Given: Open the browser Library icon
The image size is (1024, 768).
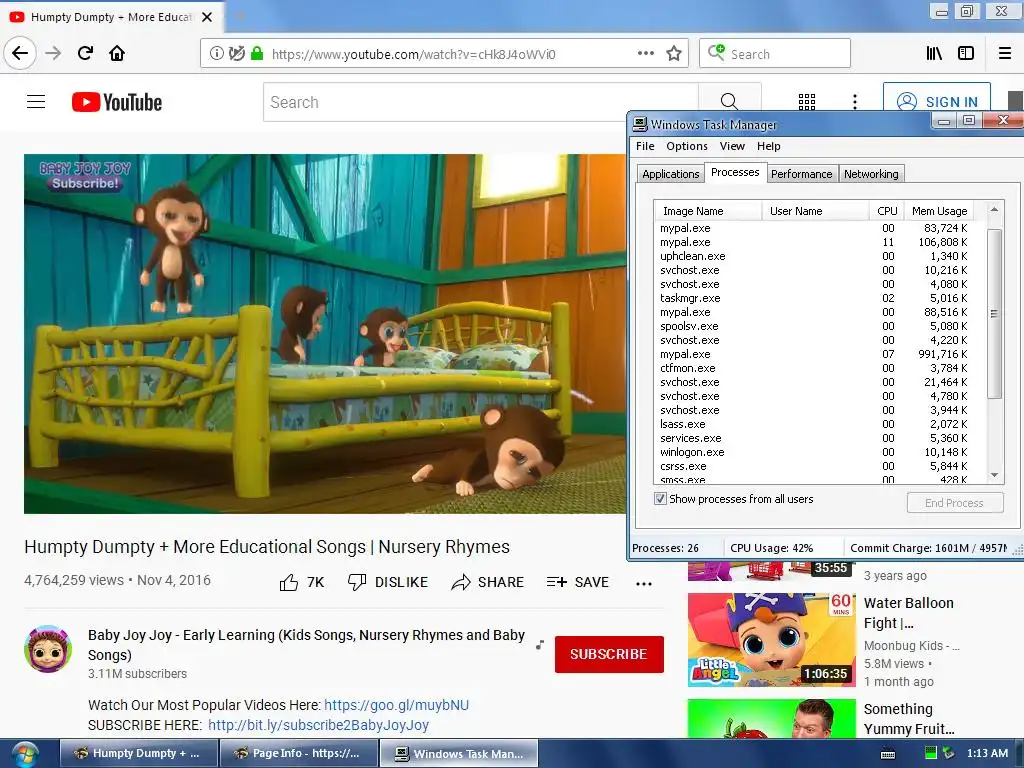Looking at the screenshot, I should point(935,54).
